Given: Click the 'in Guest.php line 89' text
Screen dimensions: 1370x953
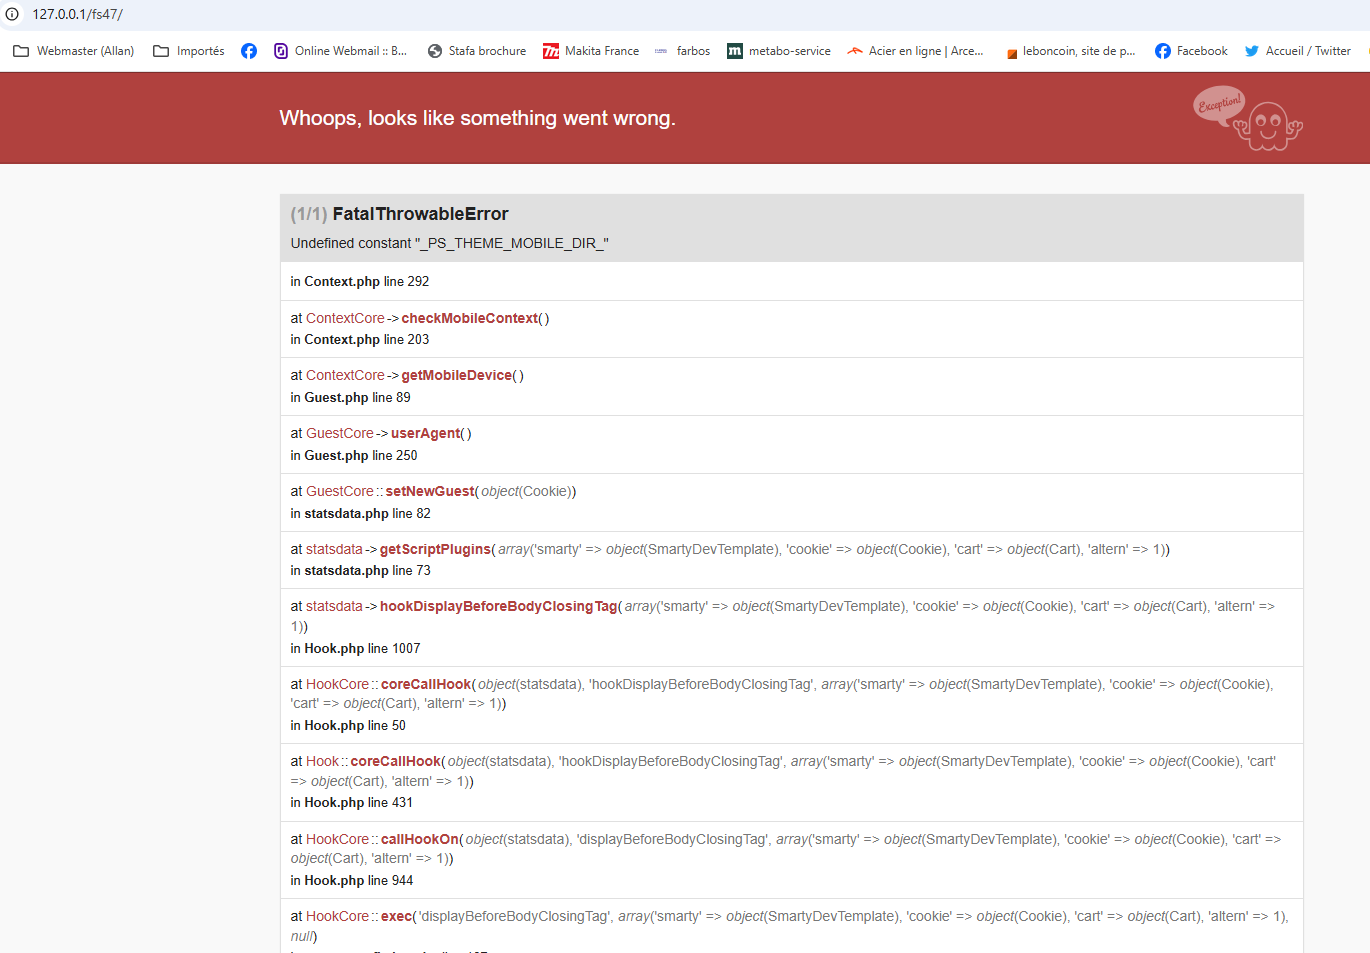Looking at the screenshot, I should click(351, 397).
